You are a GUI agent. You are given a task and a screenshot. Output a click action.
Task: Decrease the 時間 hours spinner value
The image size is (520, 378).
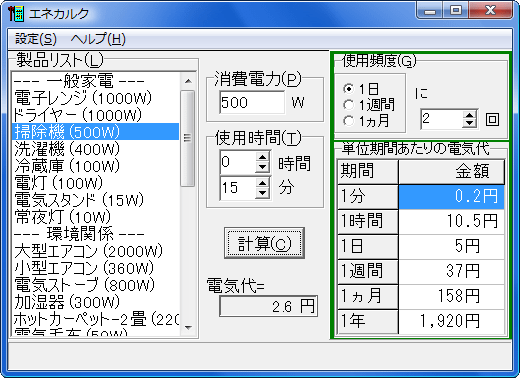click(263, 167)
